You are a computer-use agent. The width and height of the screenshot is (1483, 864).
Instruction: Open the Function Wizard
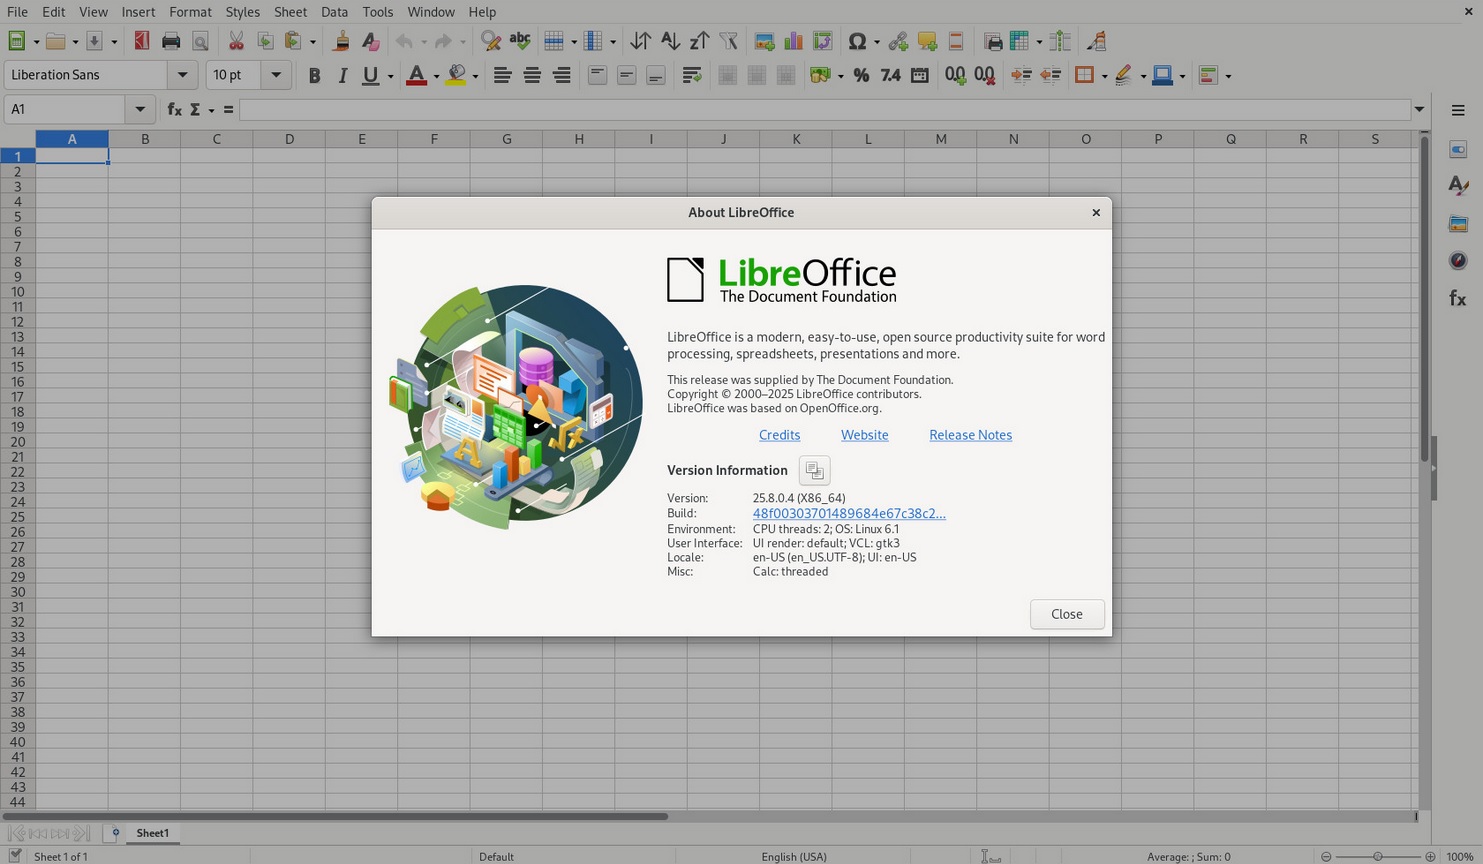tap(174, 109)
